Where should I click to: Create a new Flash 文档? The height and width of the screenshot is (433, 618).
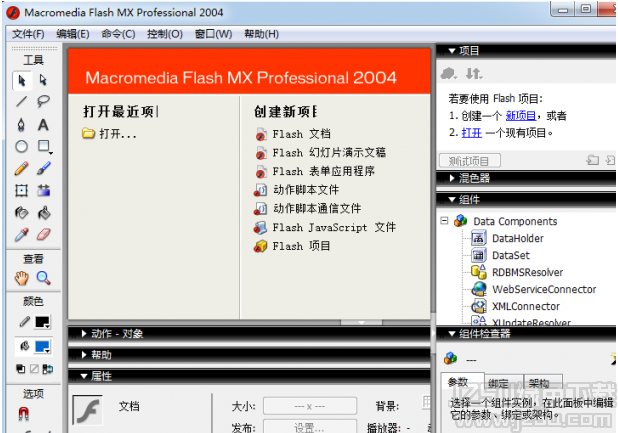tap(293, 134)
